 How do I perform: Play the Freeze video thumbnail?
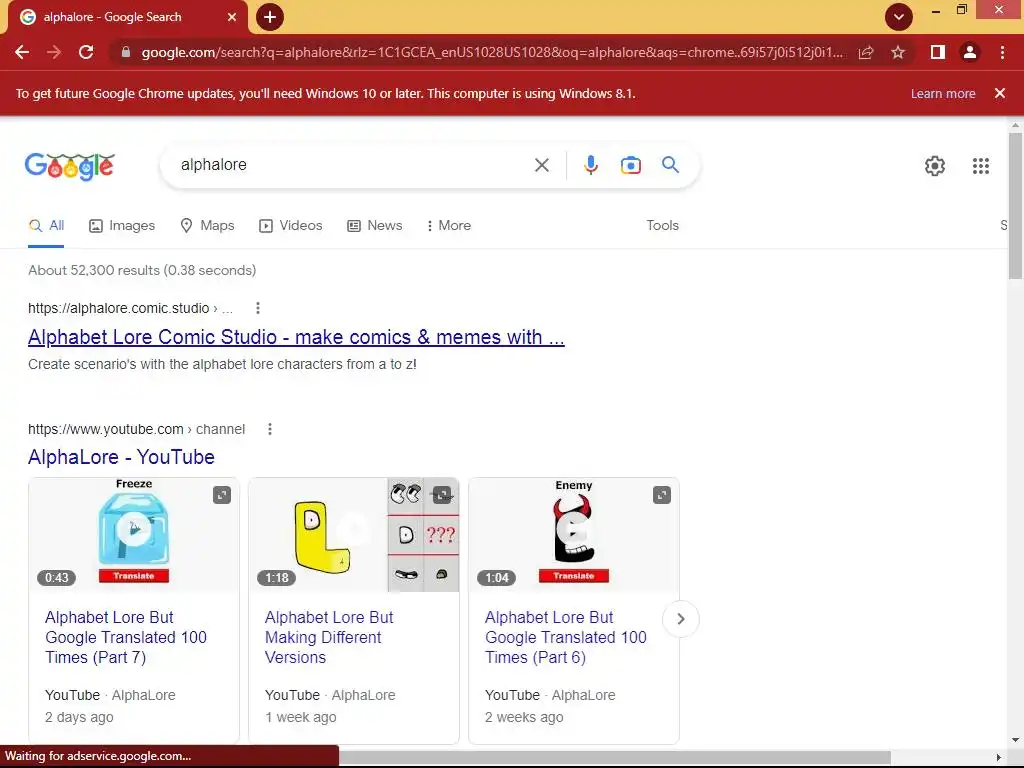pyautogui.click(x=134, y=528)
